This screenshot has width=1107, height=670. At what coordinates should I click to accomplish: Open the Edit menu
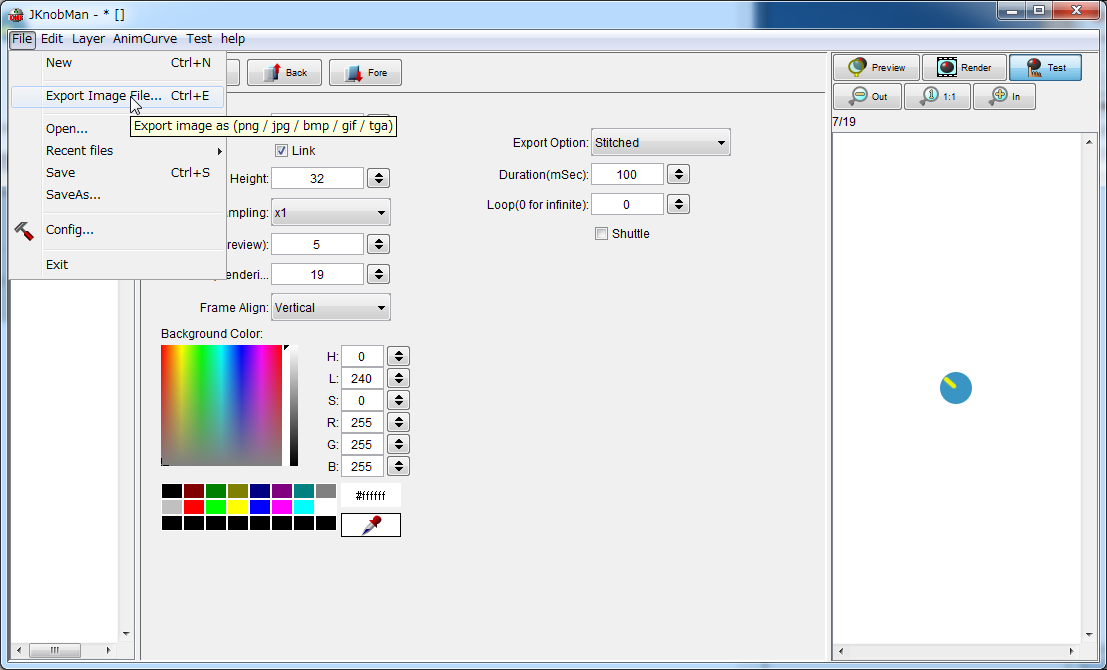(x=52, y=39)
